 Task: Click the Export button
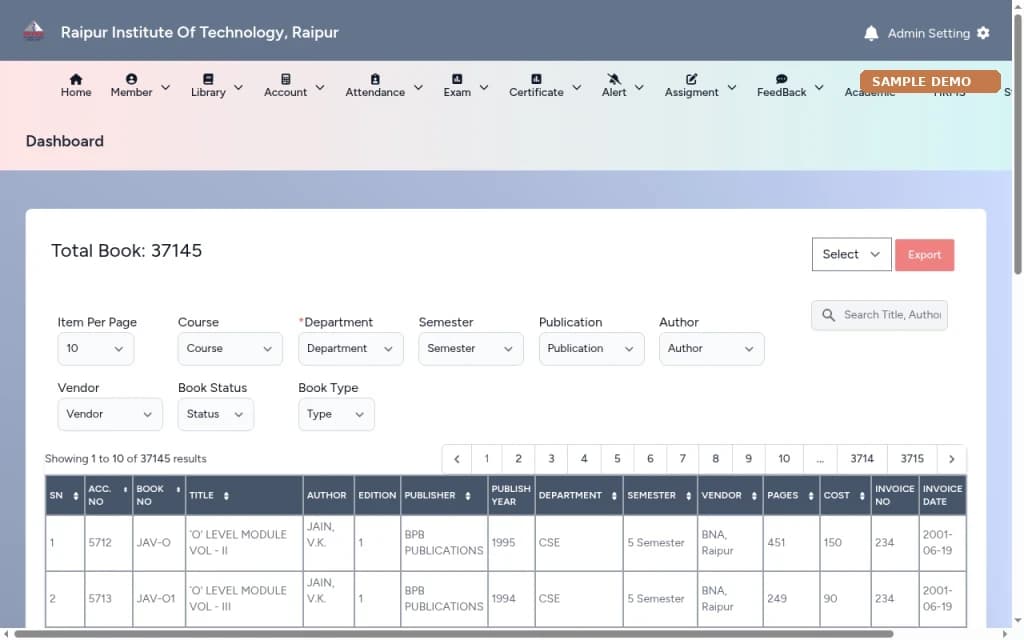(x=924, y=255)
